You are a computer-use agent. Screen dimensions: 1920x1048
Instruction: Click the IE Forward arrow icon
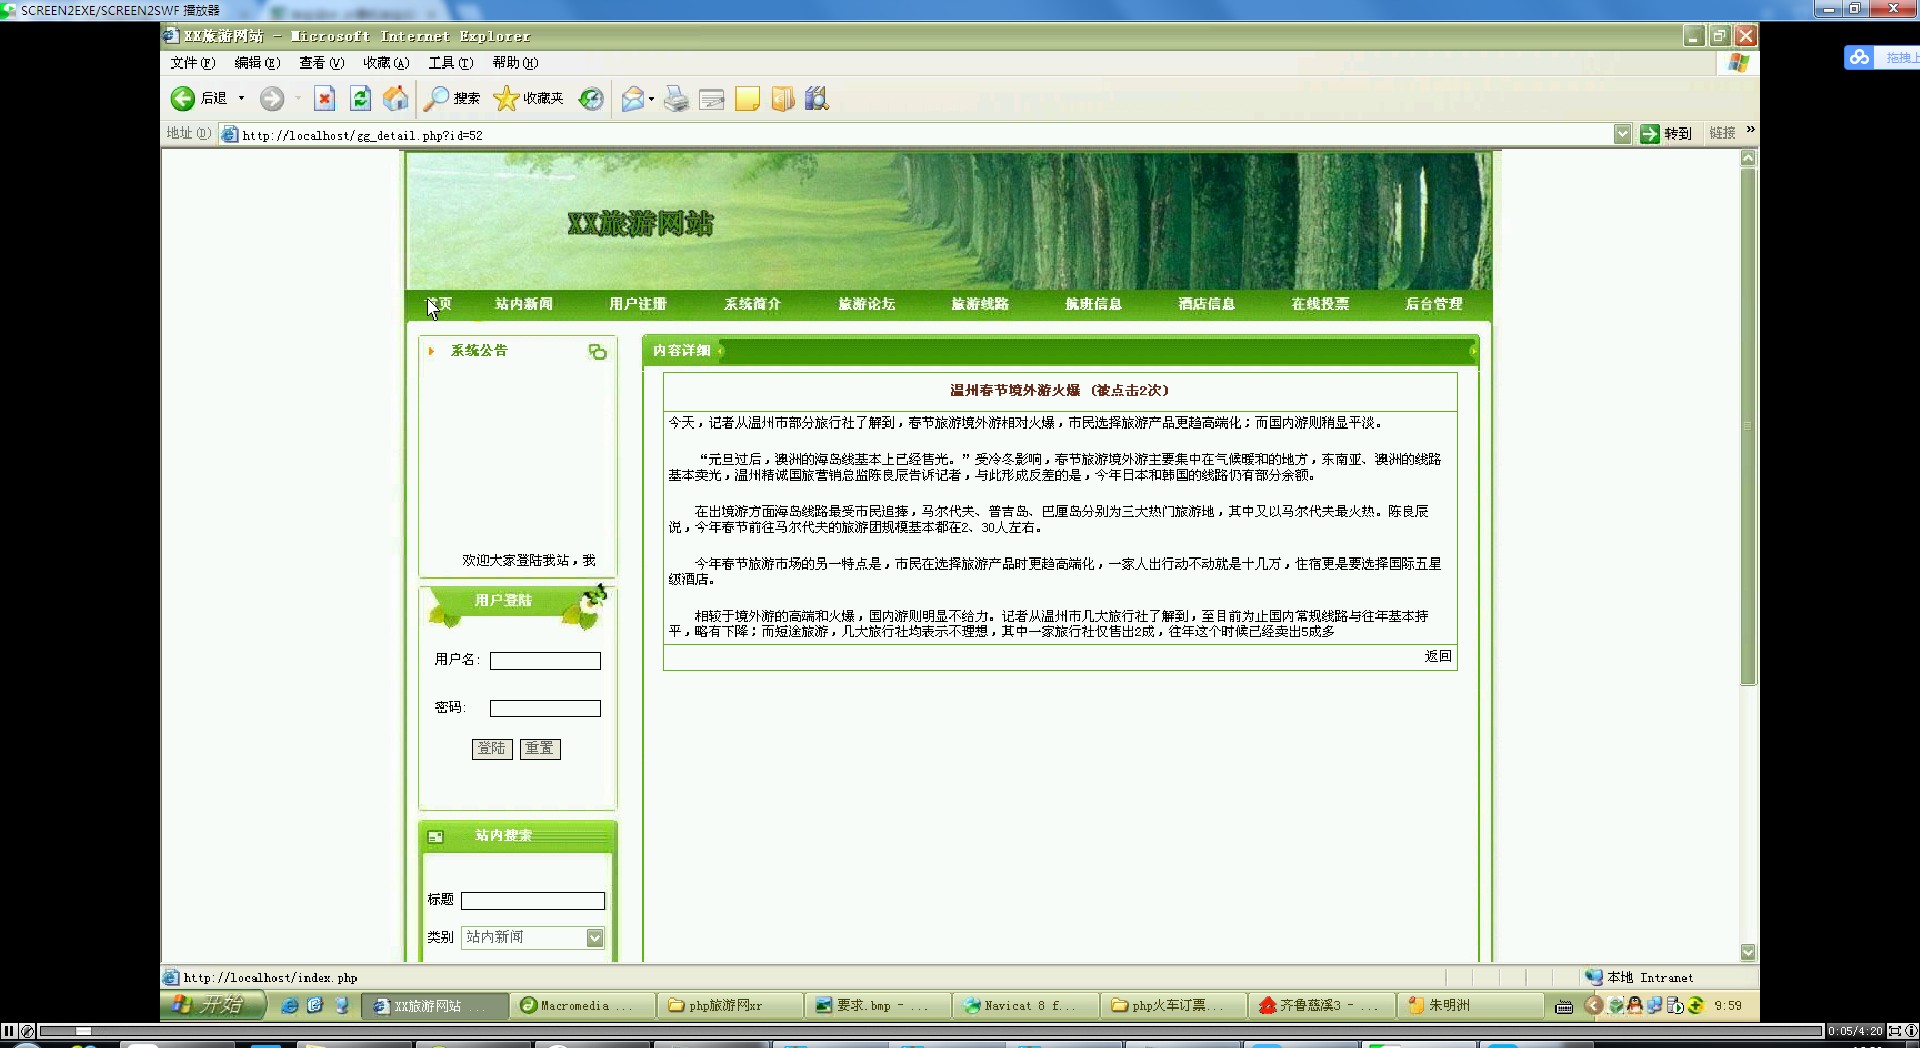pyautogui.click(x=272, y=98)
